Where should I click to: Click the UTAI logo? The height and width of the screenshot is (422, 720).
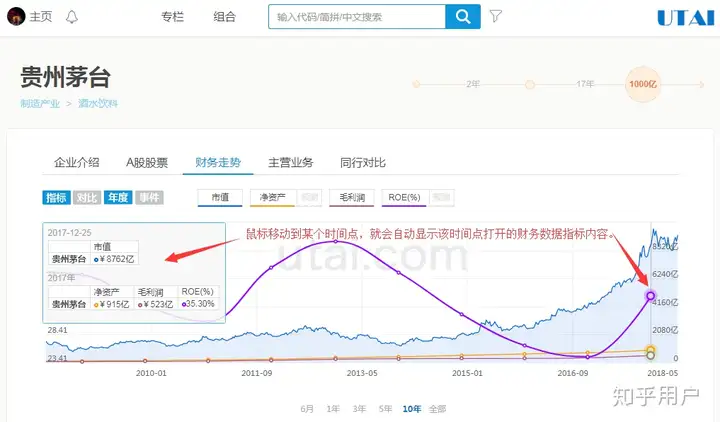tap(686, 18)
